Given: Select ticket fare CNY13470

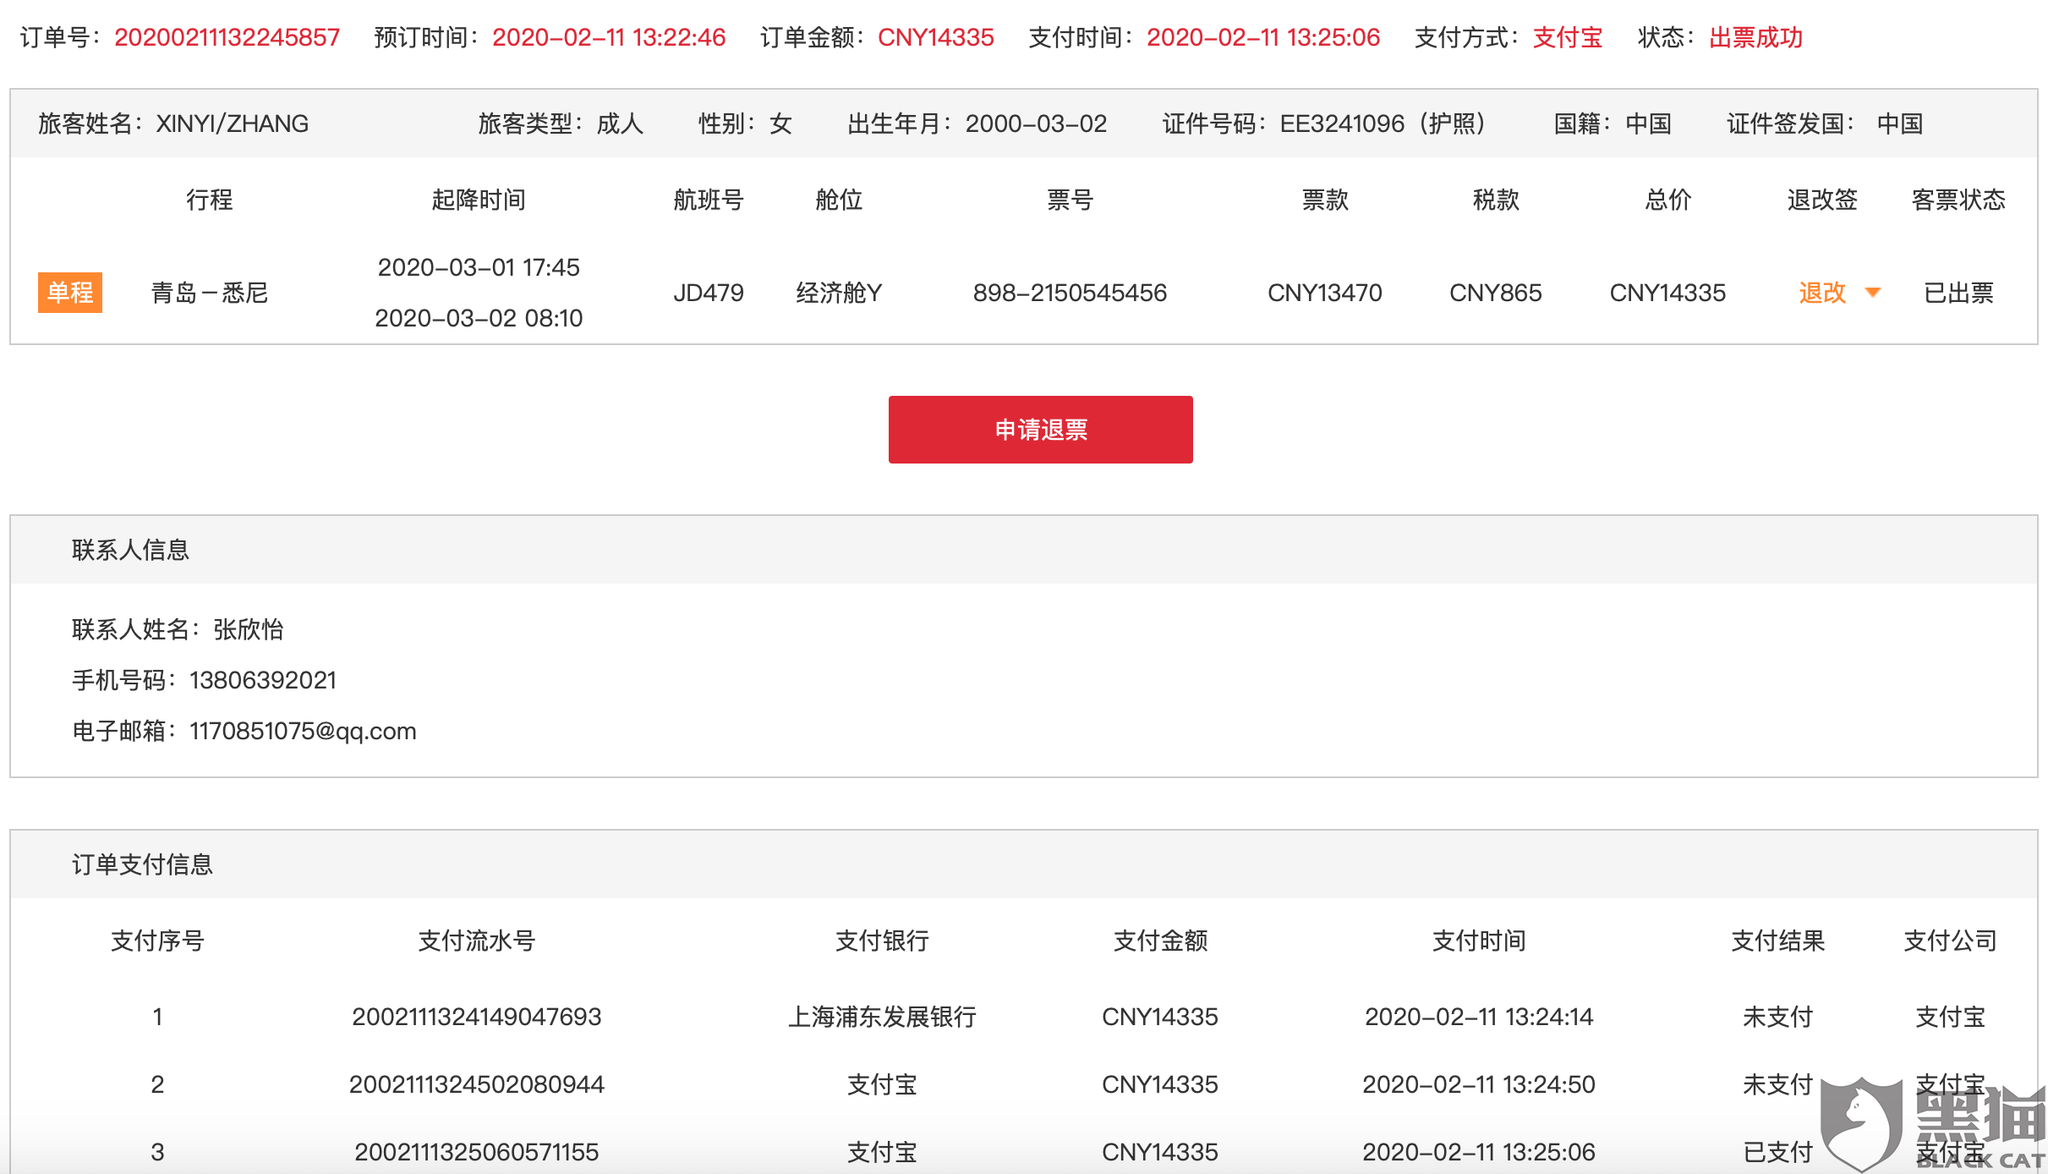Looking at the screenshot, I should click(x=1325, y=293).
